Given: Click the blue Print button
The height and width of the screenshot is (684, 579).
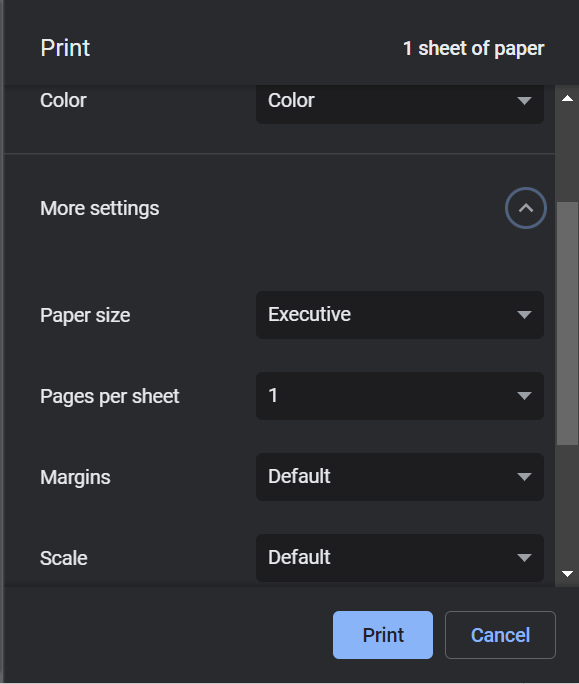Looking at the screenshot, I should 383,635.
